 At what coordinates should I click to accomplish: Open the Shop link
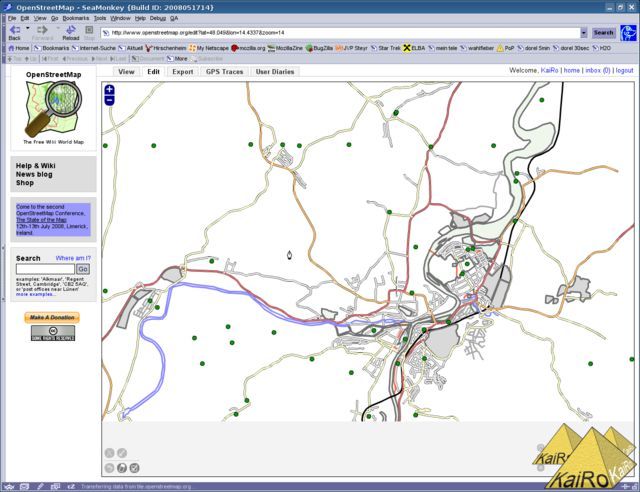[x=24, y=183]
